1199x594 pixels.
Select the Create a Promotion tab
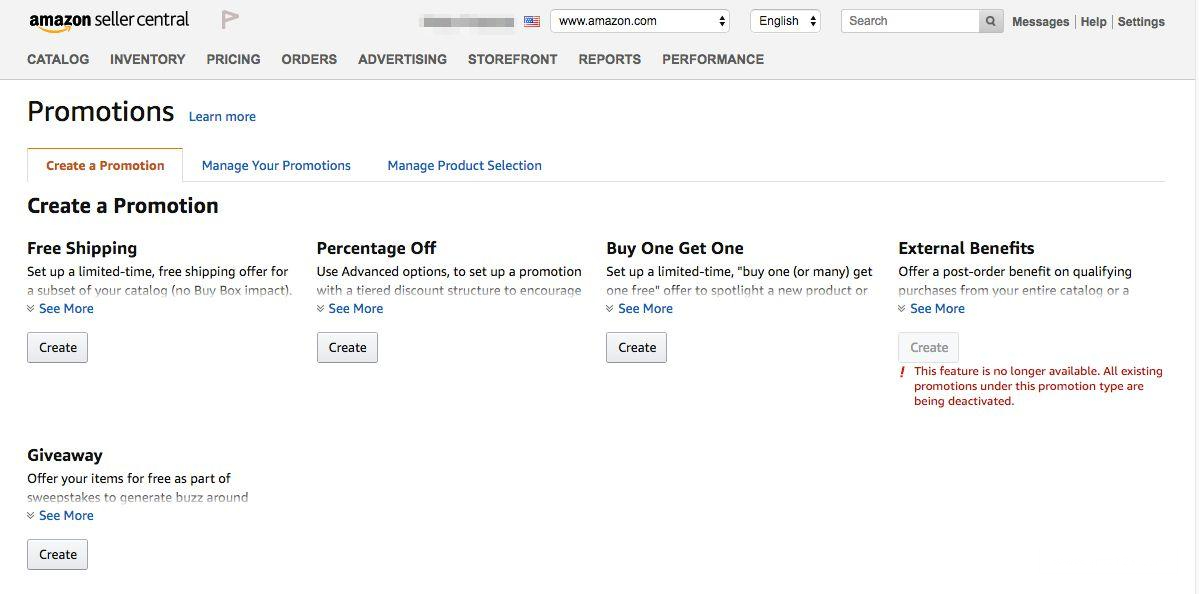coord(105,165)
